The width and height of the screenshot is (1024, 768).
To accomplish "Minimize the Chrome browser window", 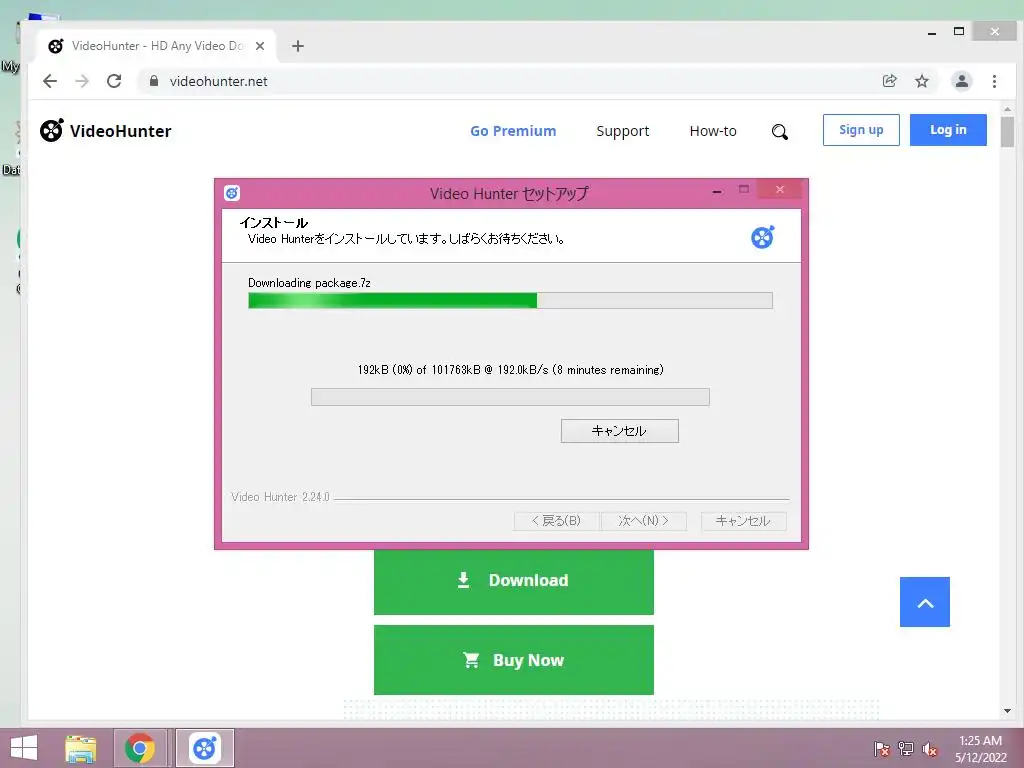I will (x=932, y=32).
